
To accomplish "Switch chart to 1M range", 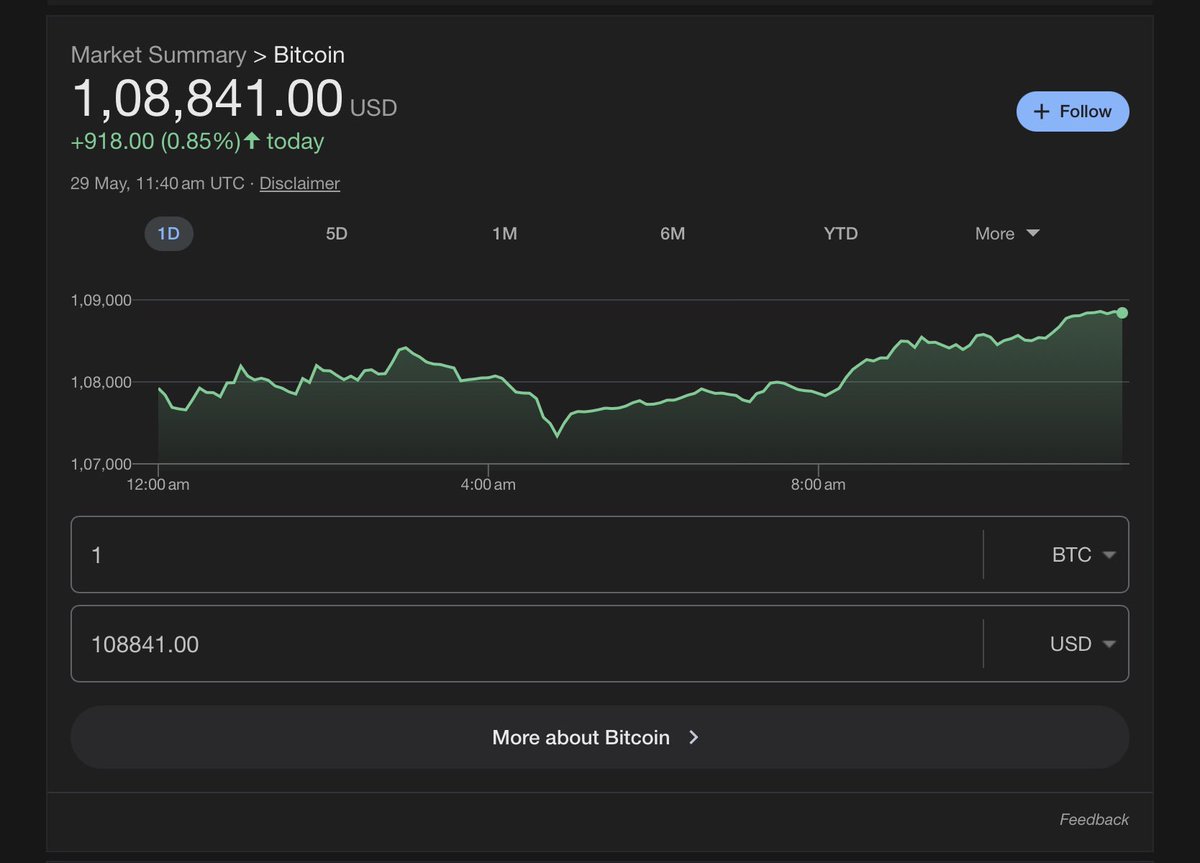I will pyautogui.click(x=504, y=234).
